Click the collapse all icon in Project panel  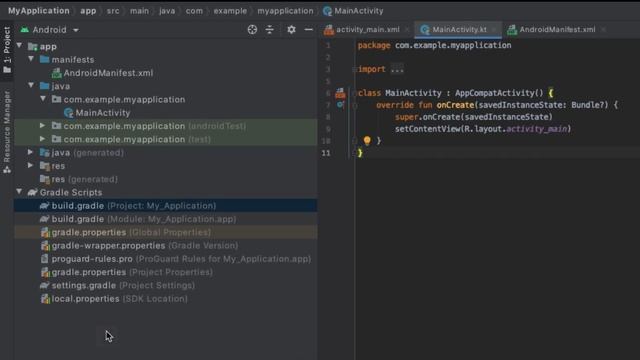coord(270,29)
